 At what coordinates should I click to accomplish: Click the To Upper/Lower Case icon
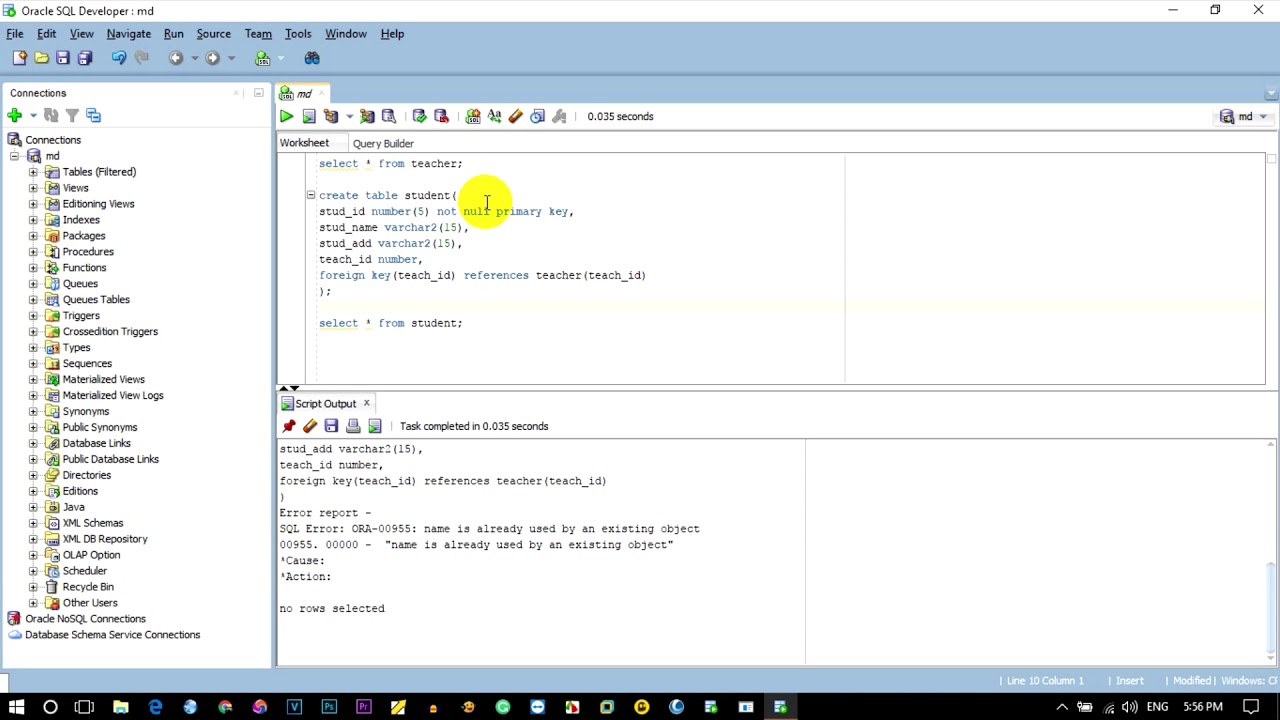[x=495, y=117]
